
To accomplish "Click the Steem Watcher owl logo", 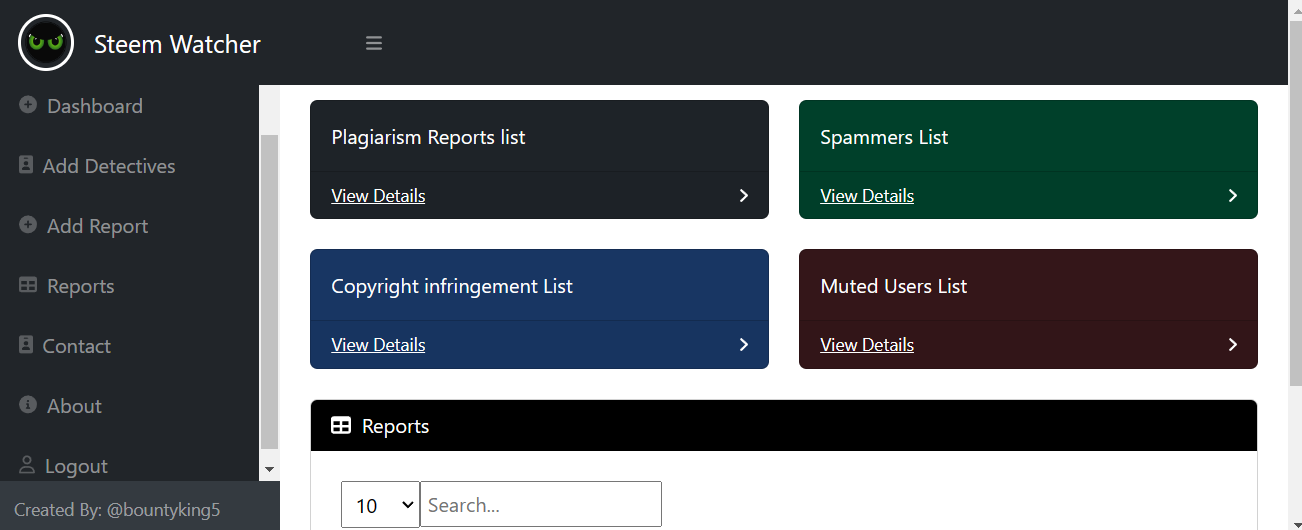I will click(x=46, y=42).
